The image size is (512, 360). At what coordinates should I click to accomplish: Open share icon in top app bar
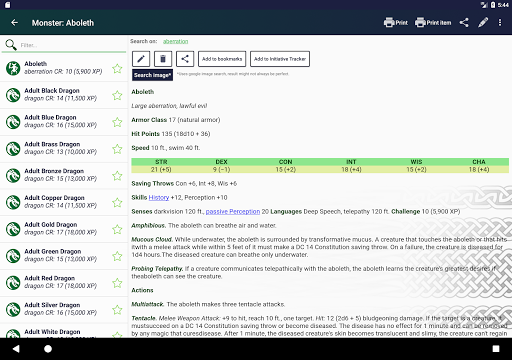(464, 23)
